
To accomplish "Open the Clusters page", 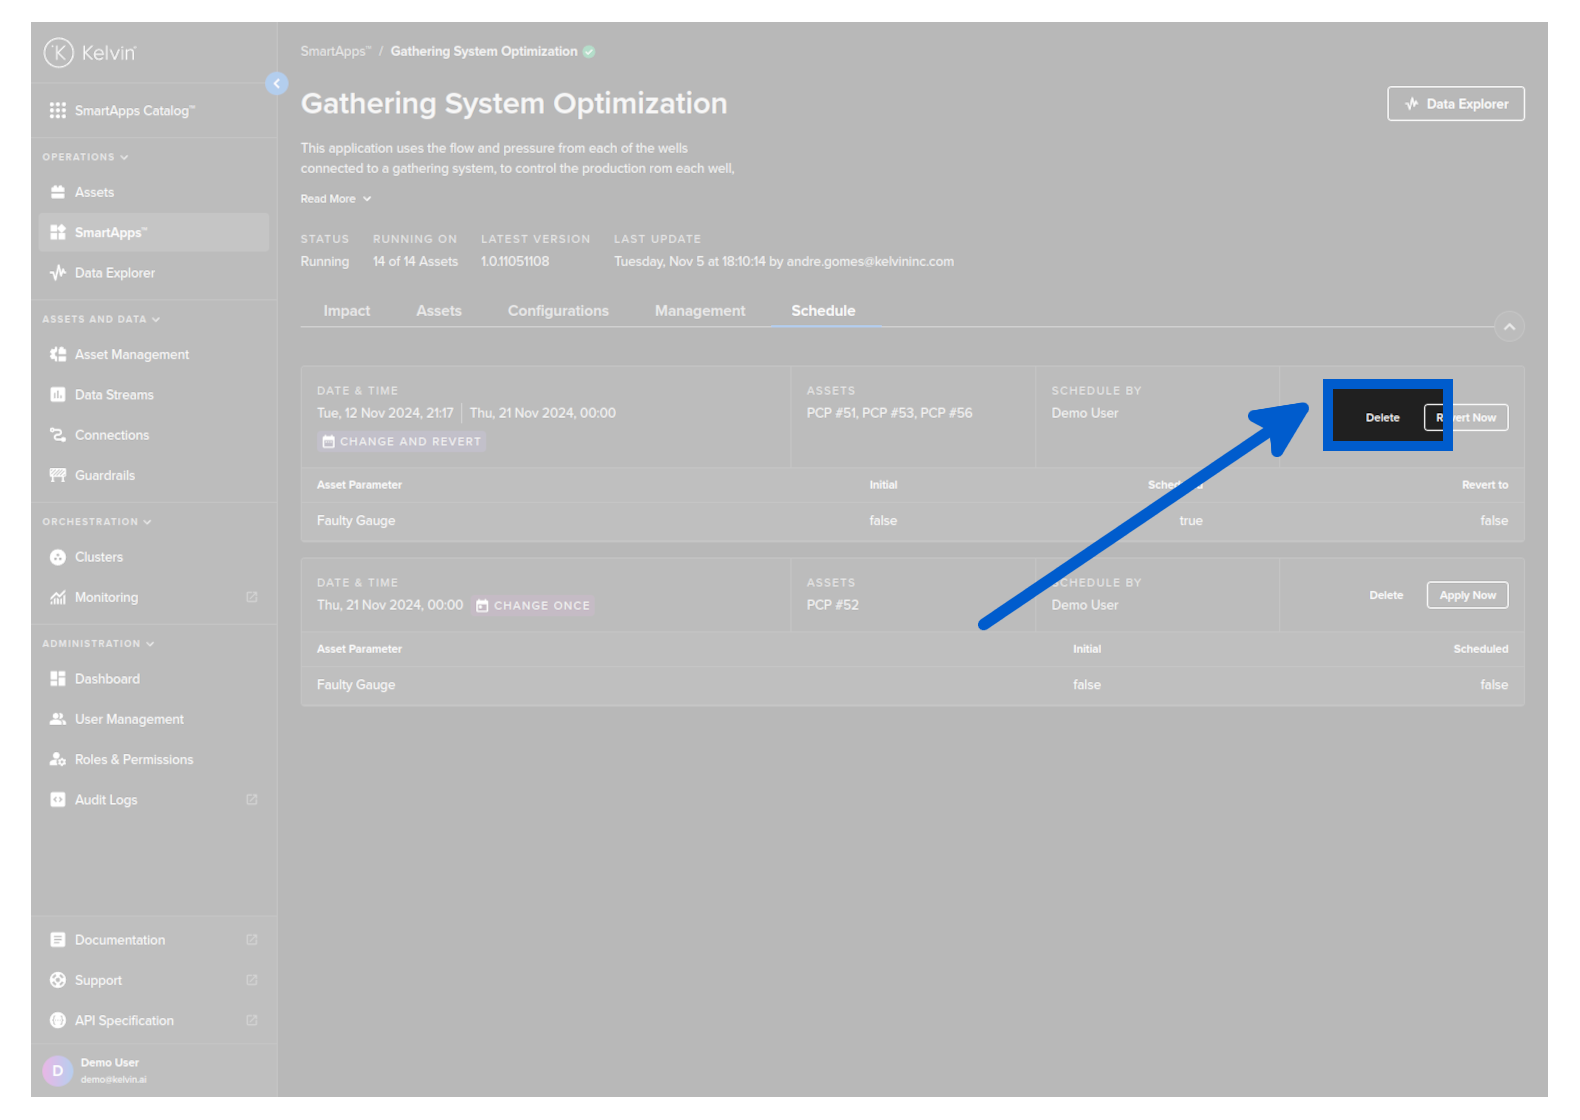I will point(98,557).
